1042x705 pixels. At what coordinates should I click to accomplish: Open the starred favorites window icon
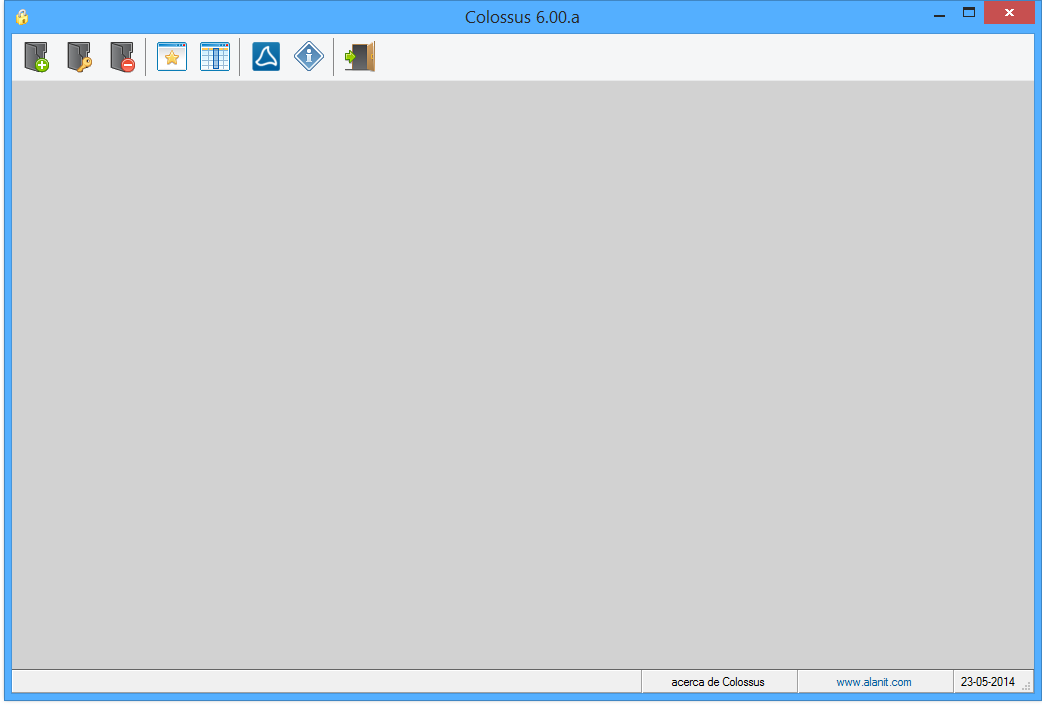172,57
